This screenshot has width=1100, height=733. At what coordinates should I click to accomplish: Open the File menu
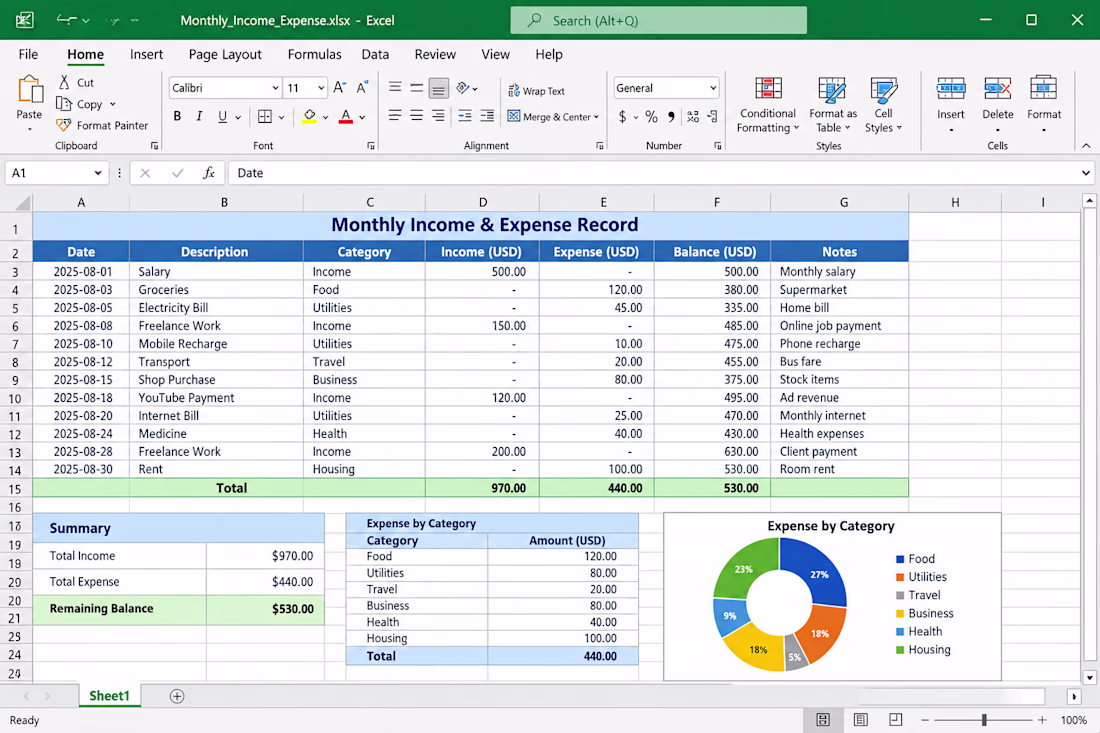[28, 54]
